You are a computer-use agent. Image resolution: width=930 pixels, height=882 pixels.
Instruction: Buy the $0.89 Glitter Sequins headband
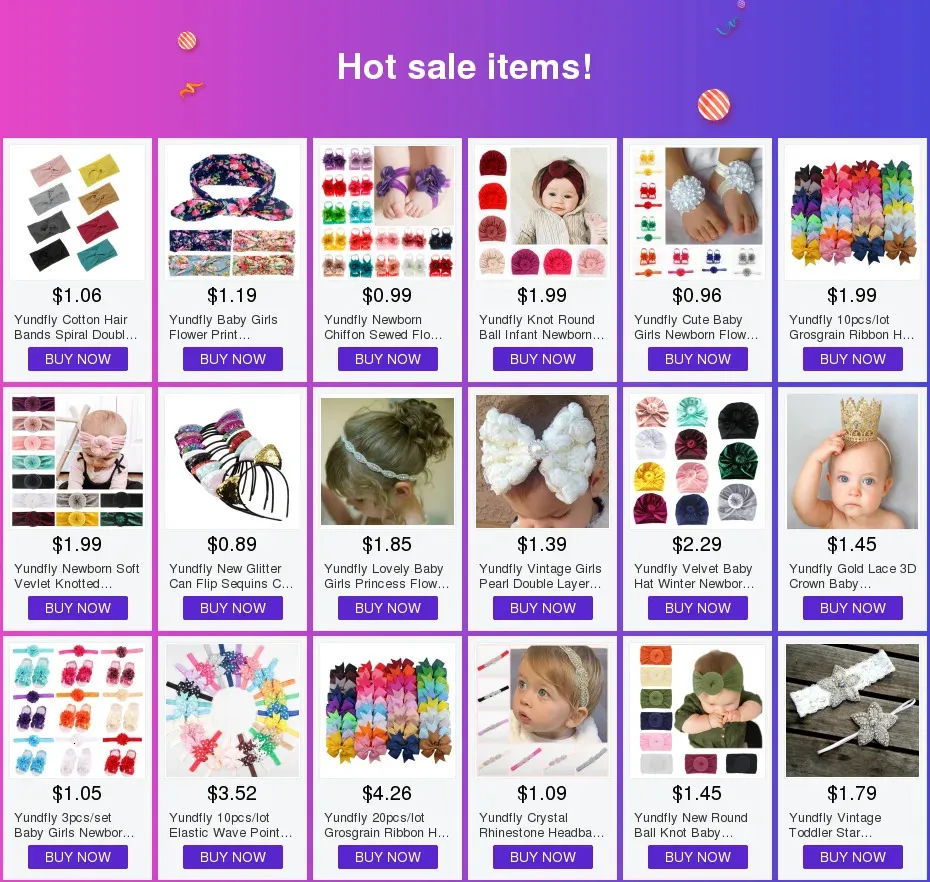tap(232, 608)
